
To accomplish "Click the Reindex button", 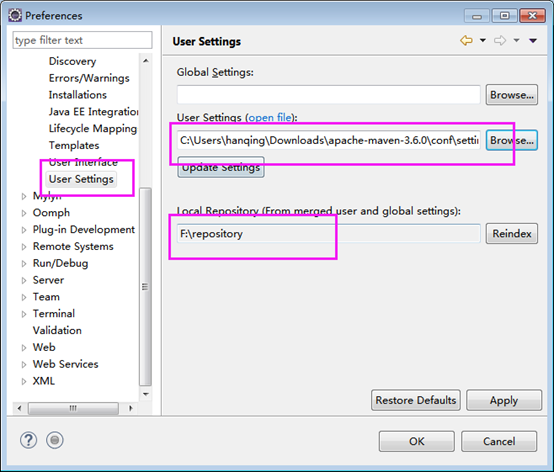I will [x=512, y=234].
